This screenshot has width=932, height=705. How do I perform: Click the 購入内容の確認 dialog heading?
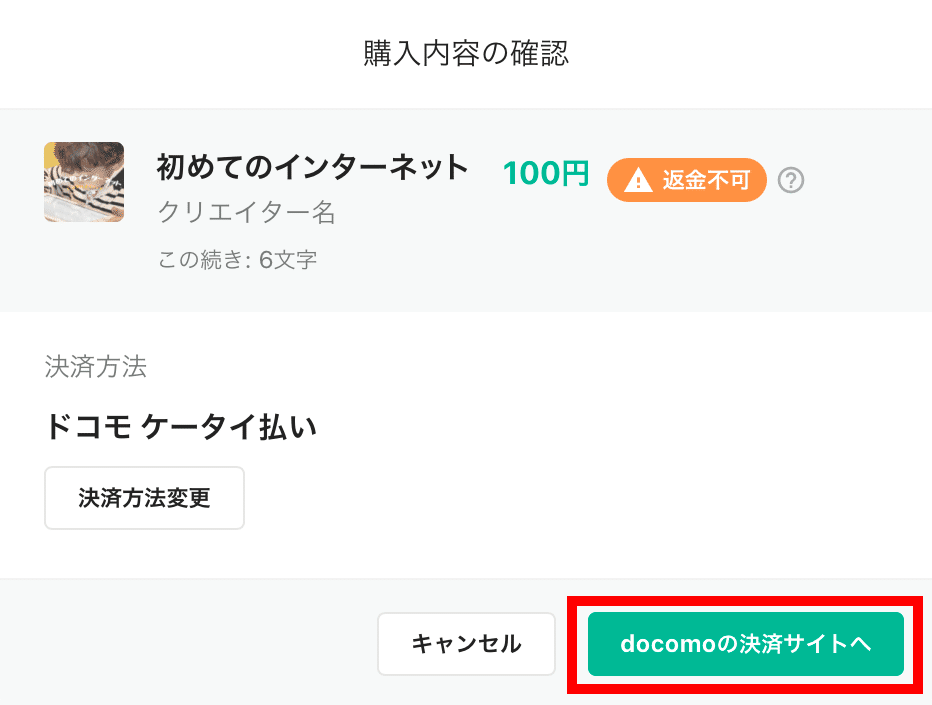[x=466, y=53]
